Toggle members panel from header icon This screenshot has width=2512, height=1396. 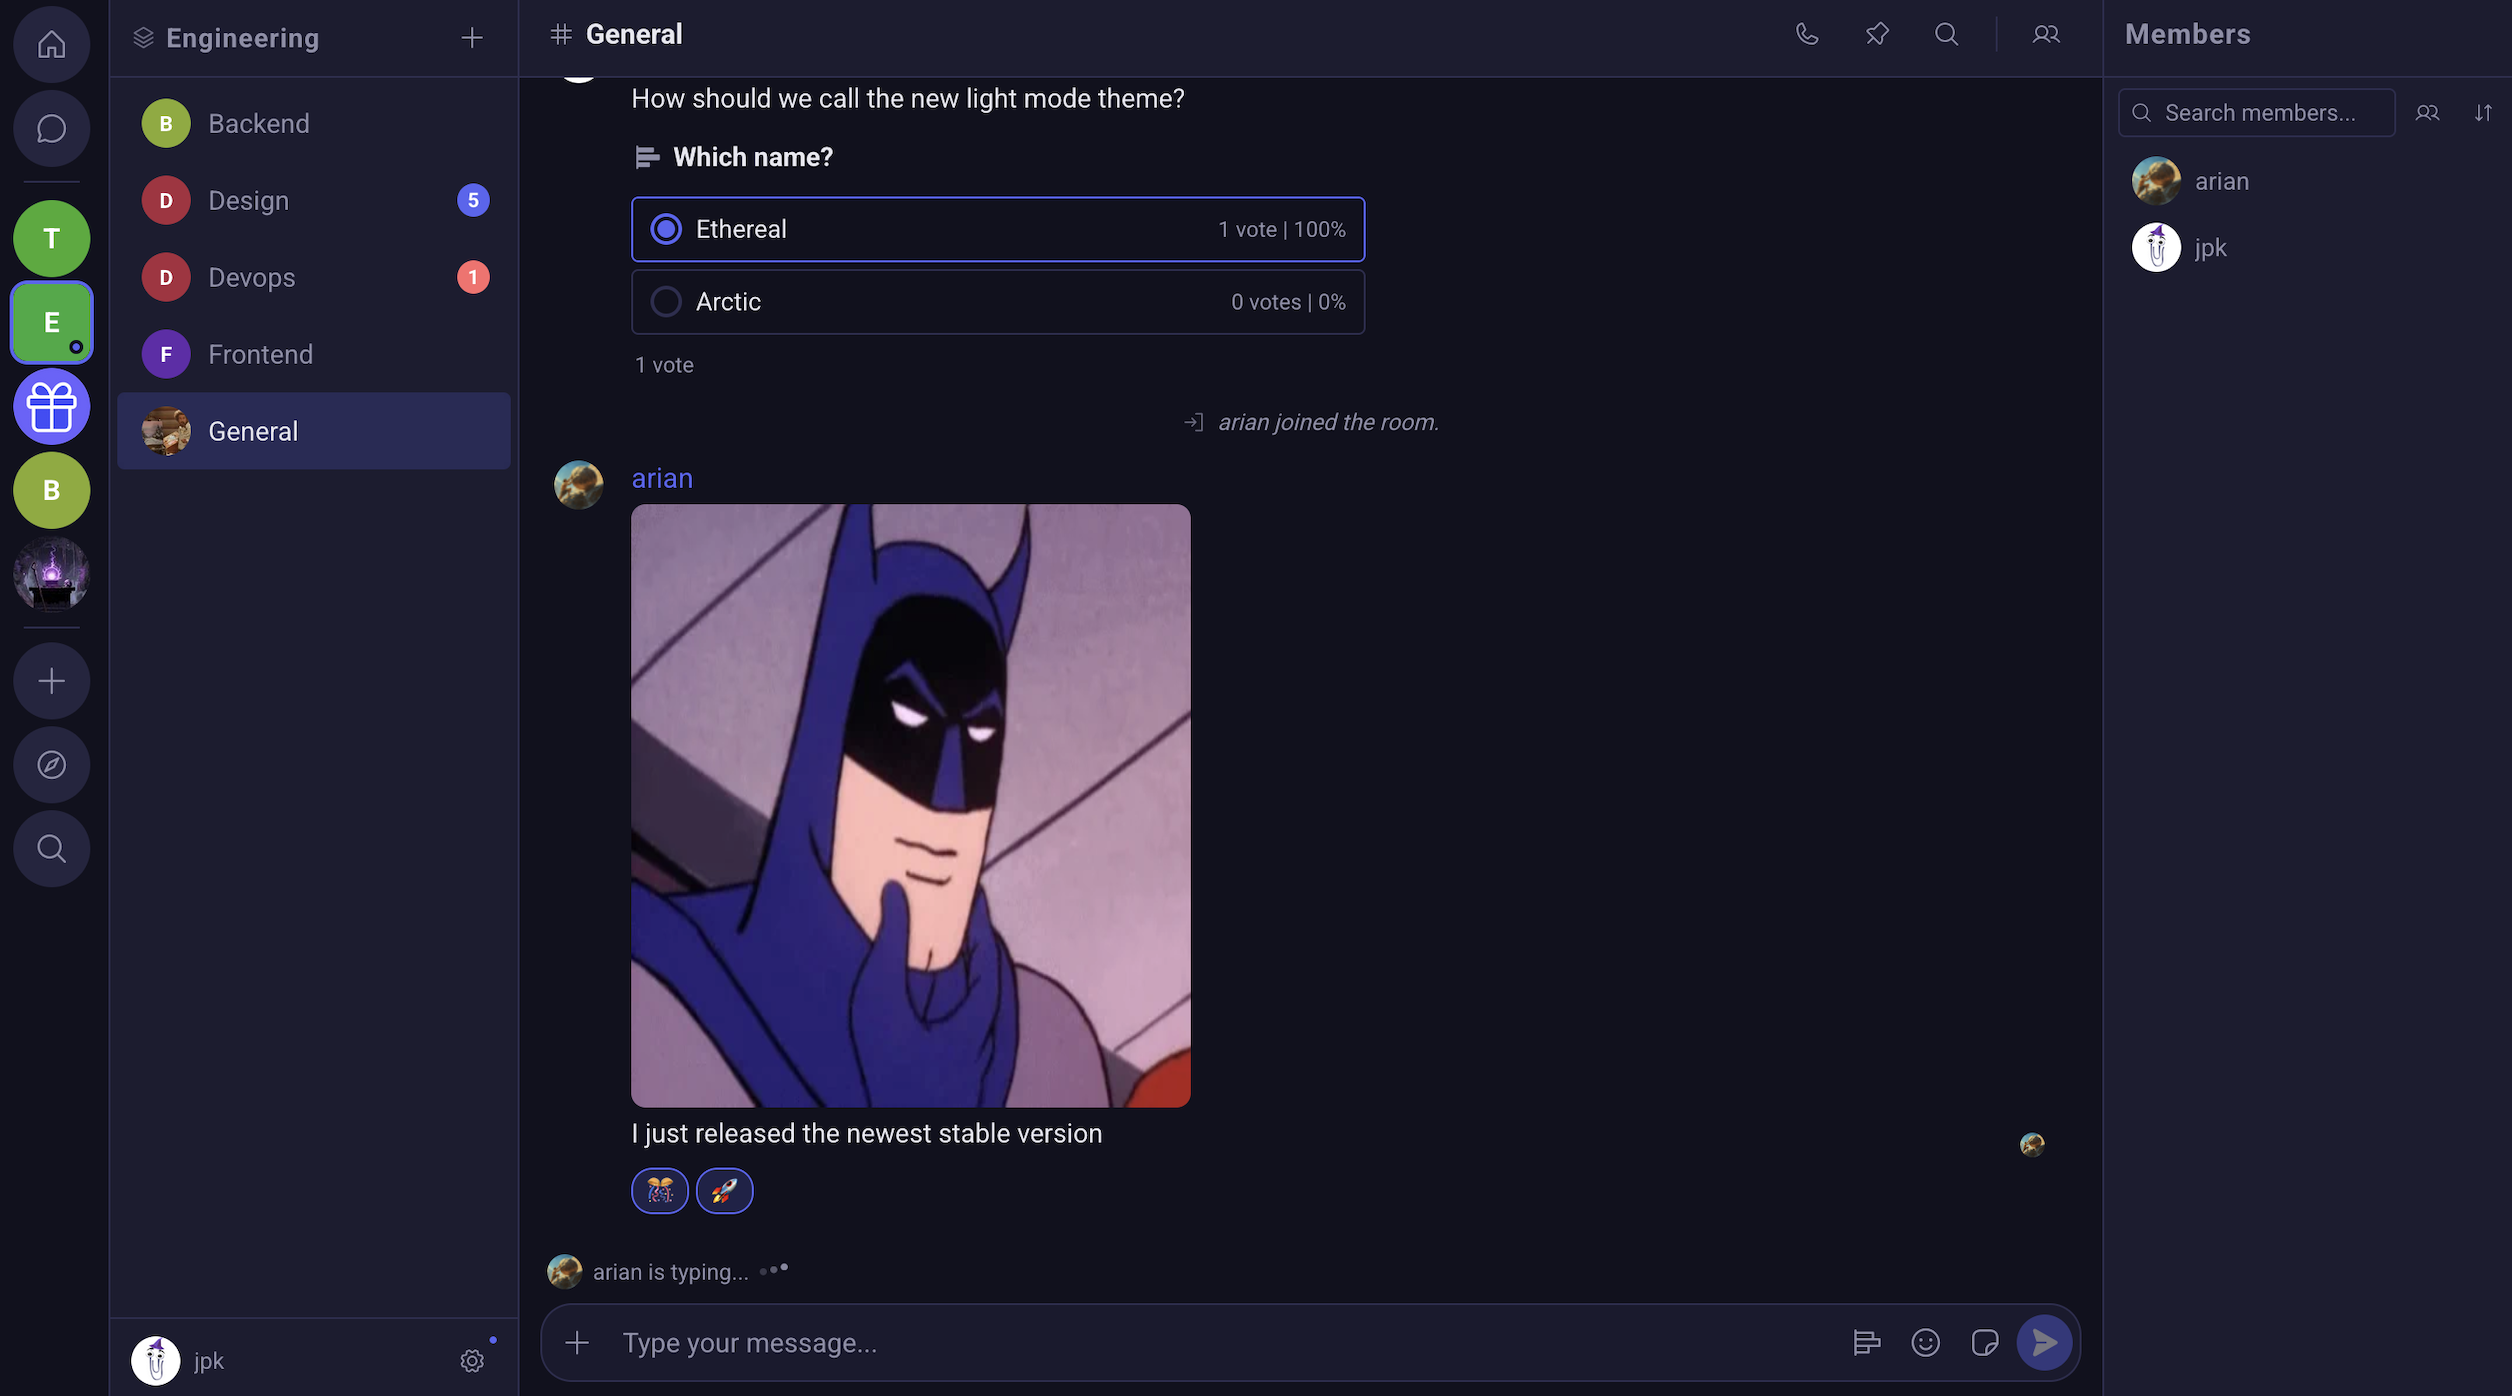coord(2046,34)
